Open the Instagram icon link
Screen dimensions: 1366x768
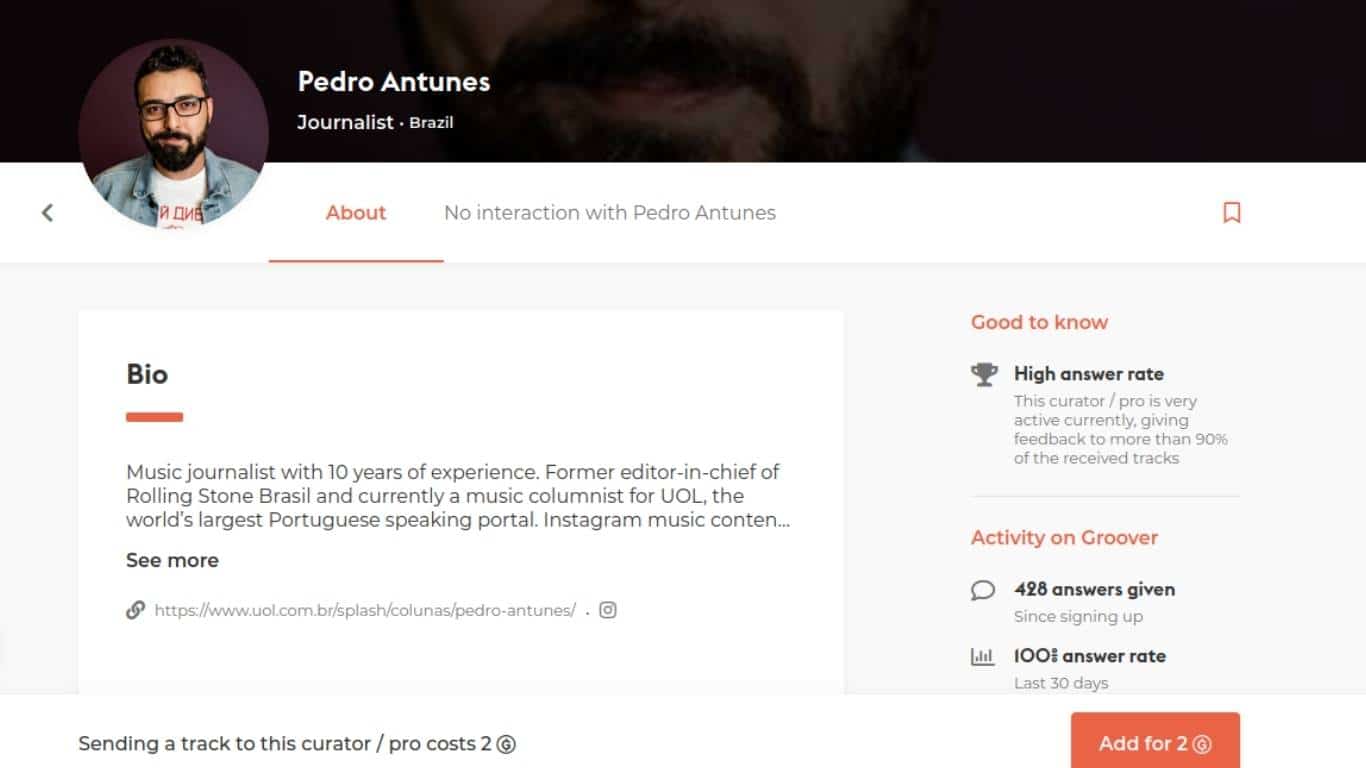(607, 609)
